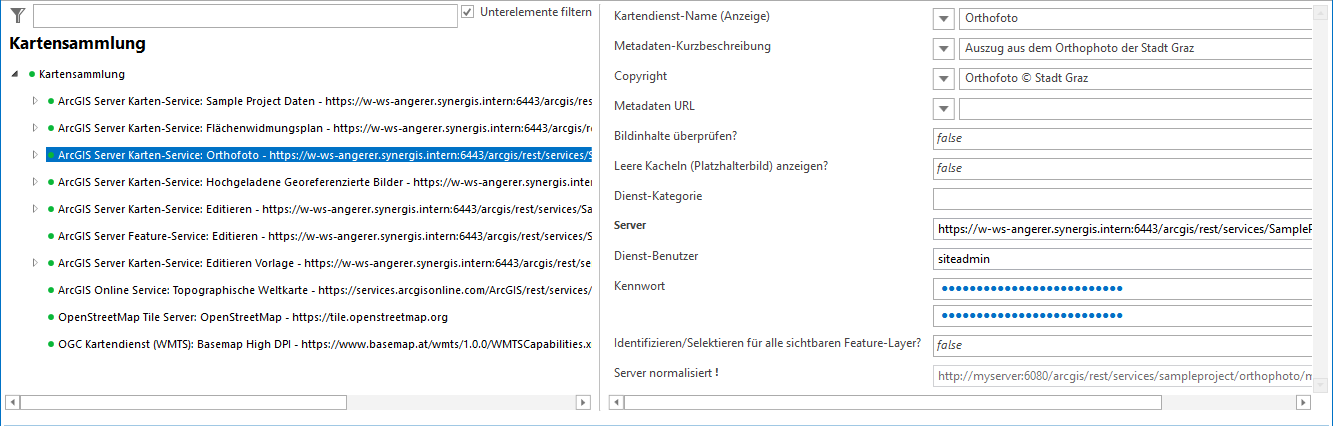Viewport: 1333px width, 426px height.
Task: Toggle the Unterelemente filtern checkbox
Action: (467, 12)
